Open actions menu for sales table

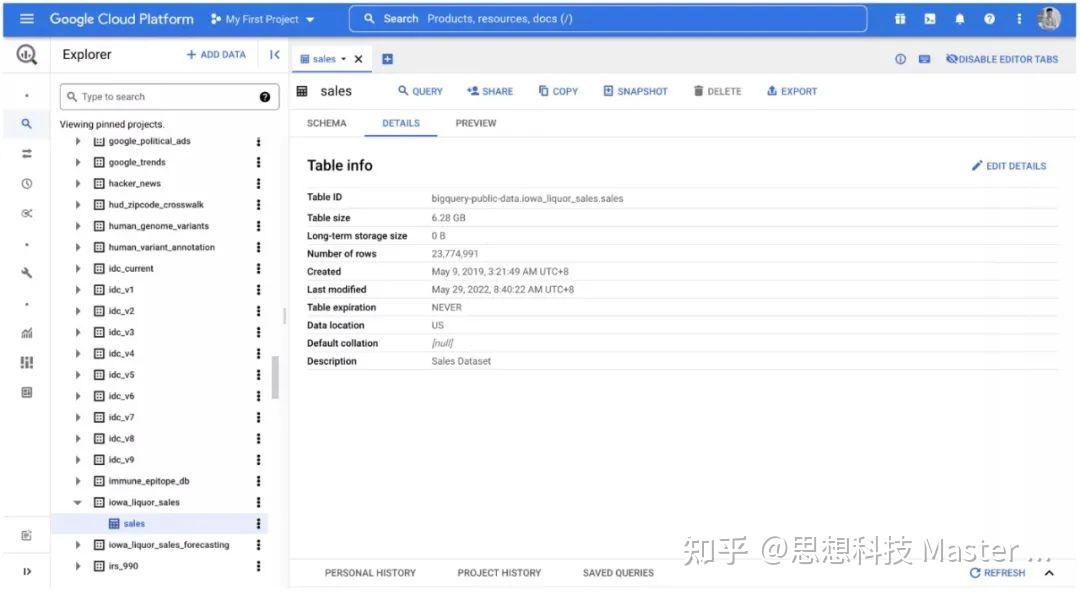(x=258, y=524)
